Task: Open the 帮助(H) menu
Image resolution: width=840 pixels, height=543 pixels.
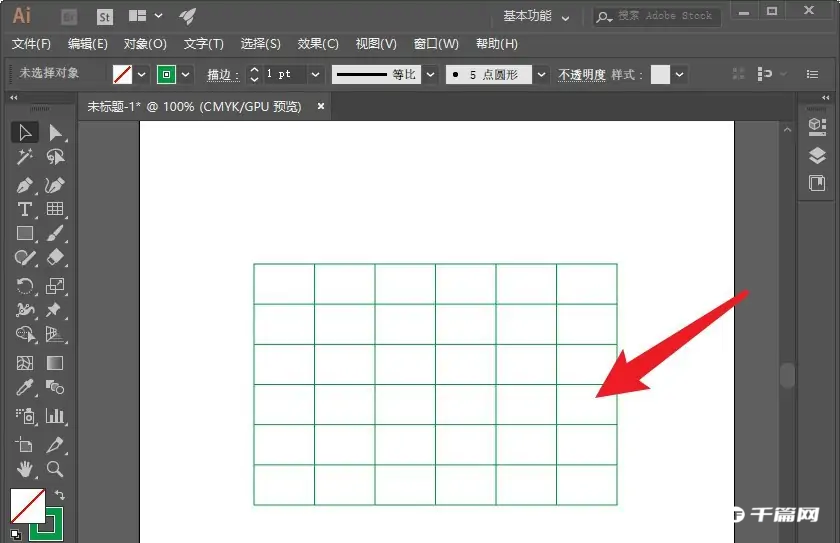Action: [x=497, y=44]
